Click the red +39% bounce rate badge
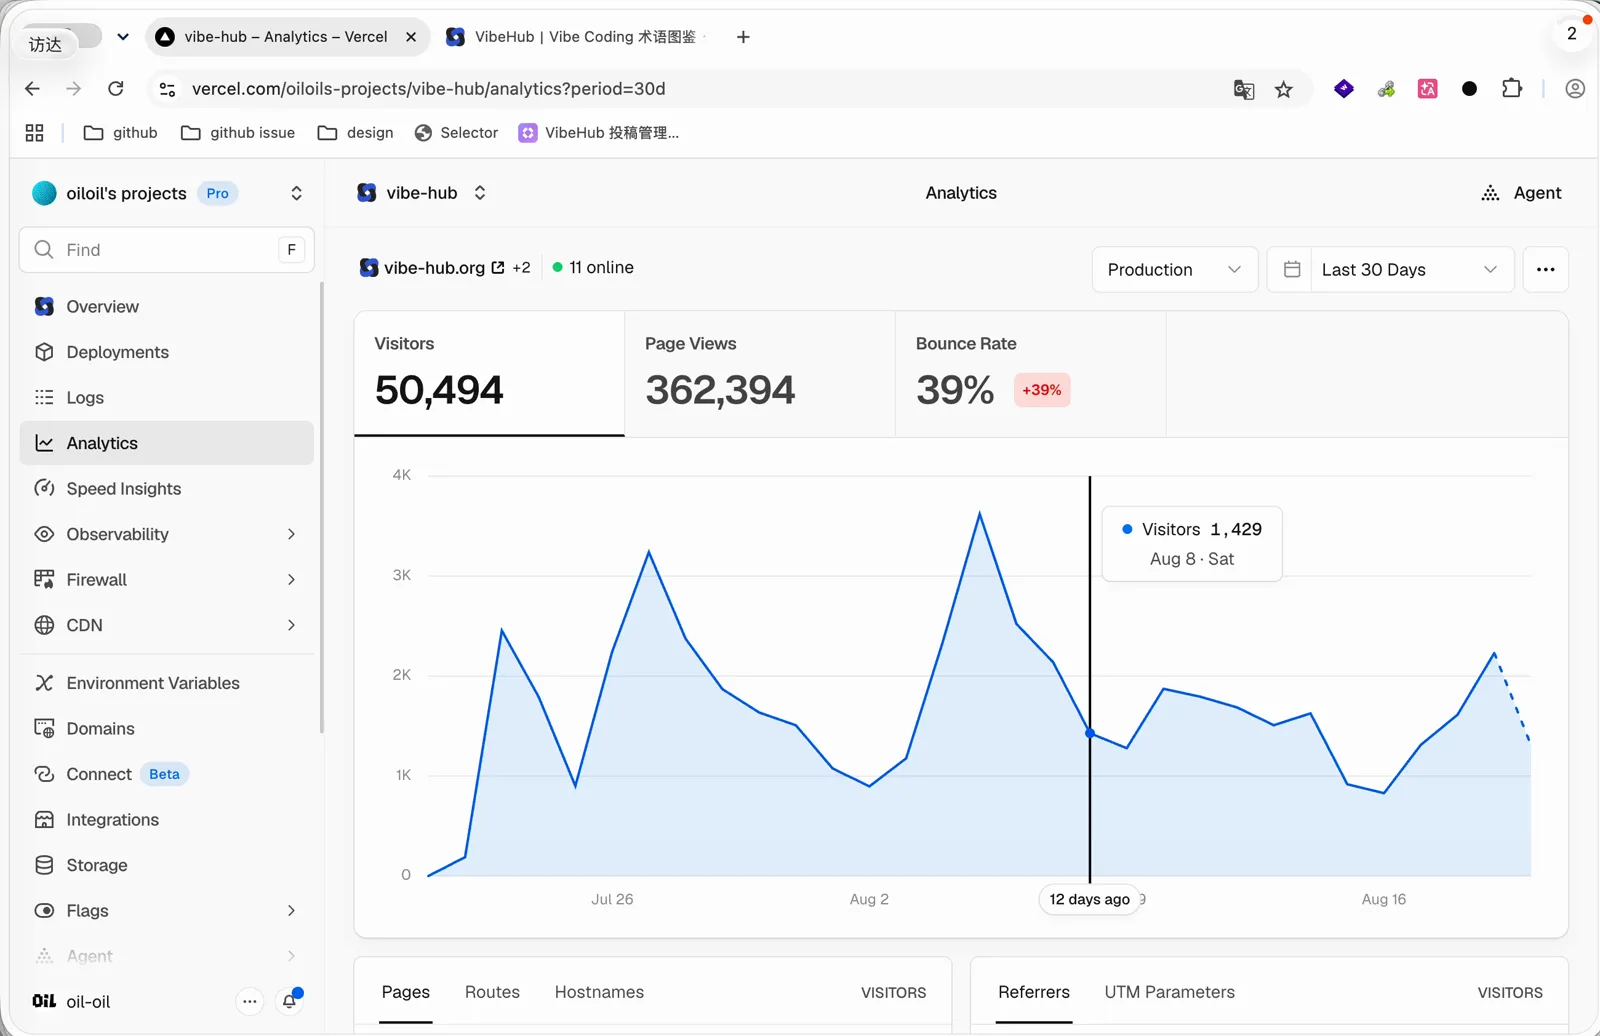1600x1036 pixels. [x=1042, y=390]
